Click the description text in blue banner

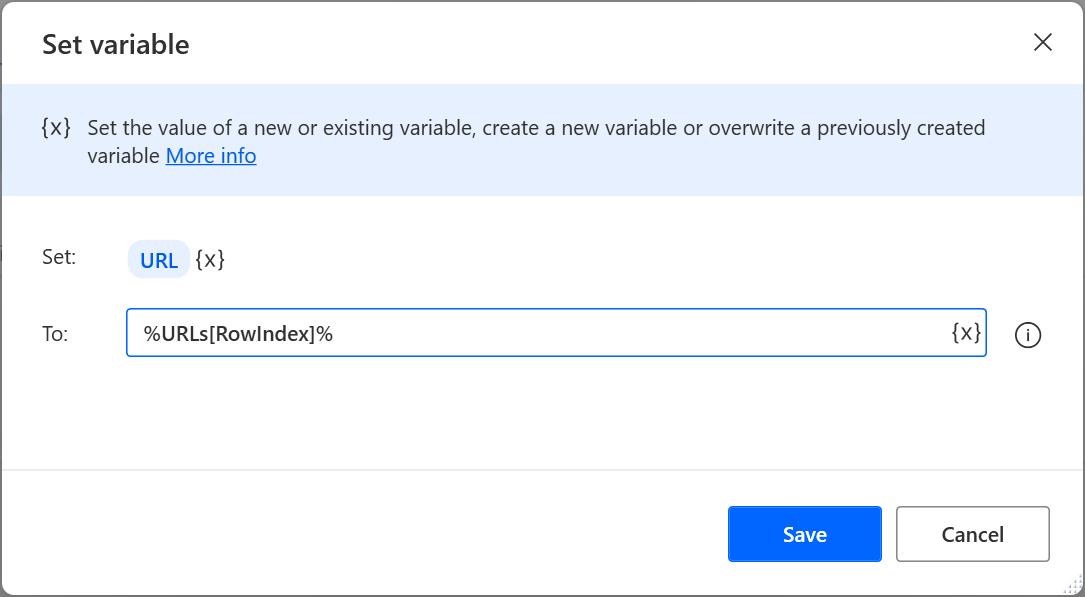[536, 128]
